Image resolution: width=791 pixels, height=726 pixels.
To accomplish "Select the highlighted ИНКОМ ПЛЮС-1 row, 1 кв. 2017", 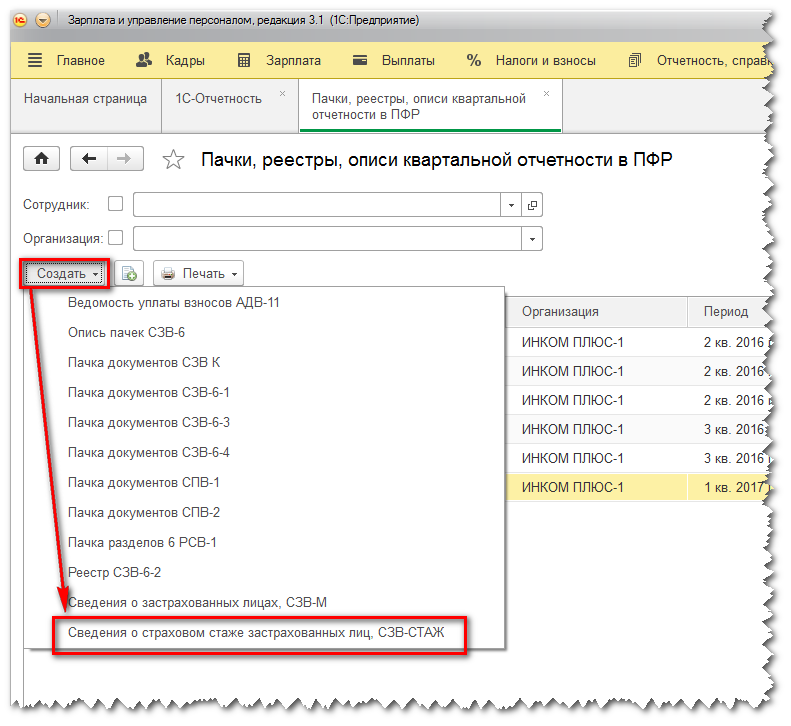I will click(x=638, y=487).
